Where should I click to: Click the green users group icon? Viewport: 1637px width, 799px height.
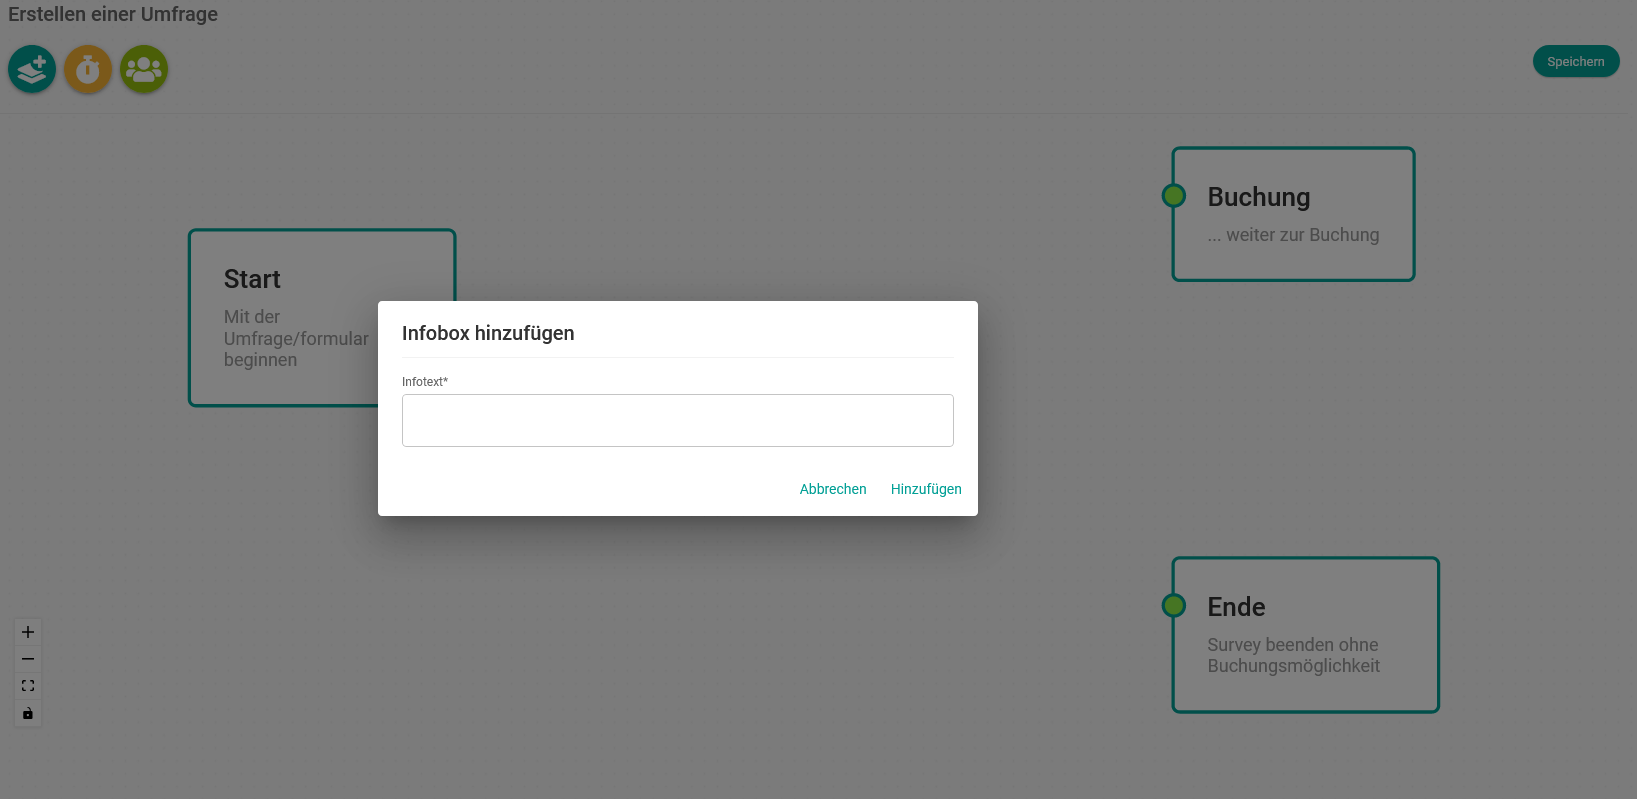point(144,69)
